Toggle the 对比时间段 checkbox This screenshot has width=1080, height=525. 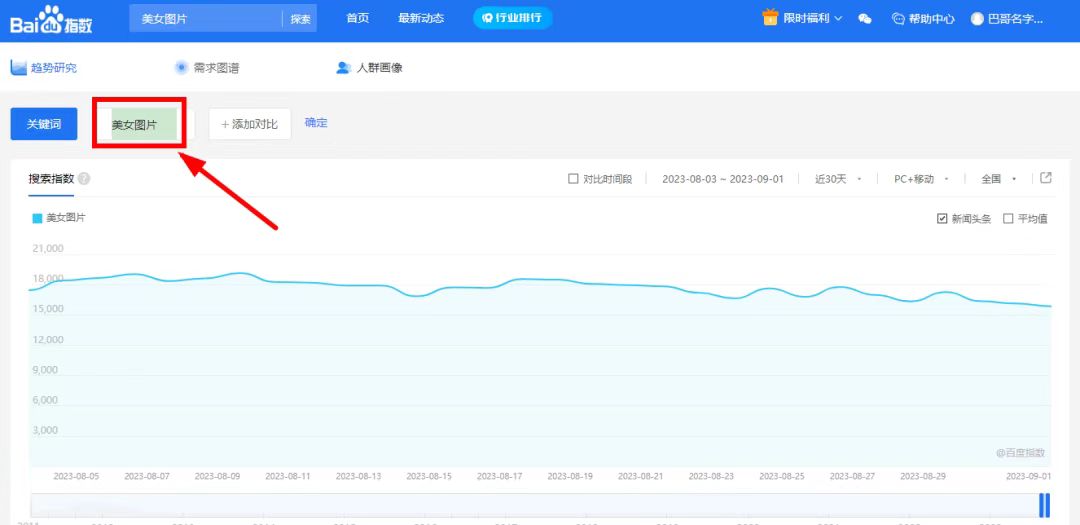coord(572,178)
